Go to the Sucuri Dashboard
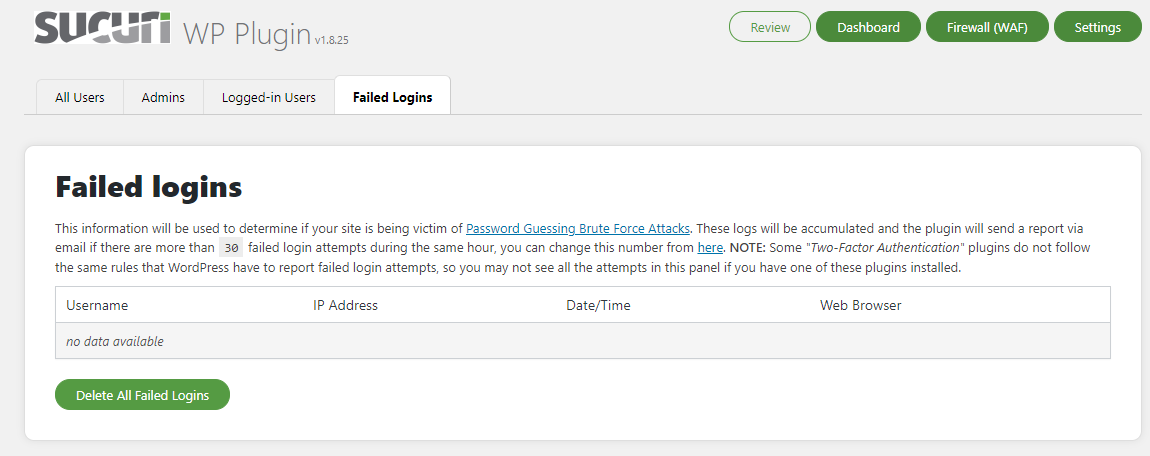The image size is (1150, 456). (x=867, y=27)
